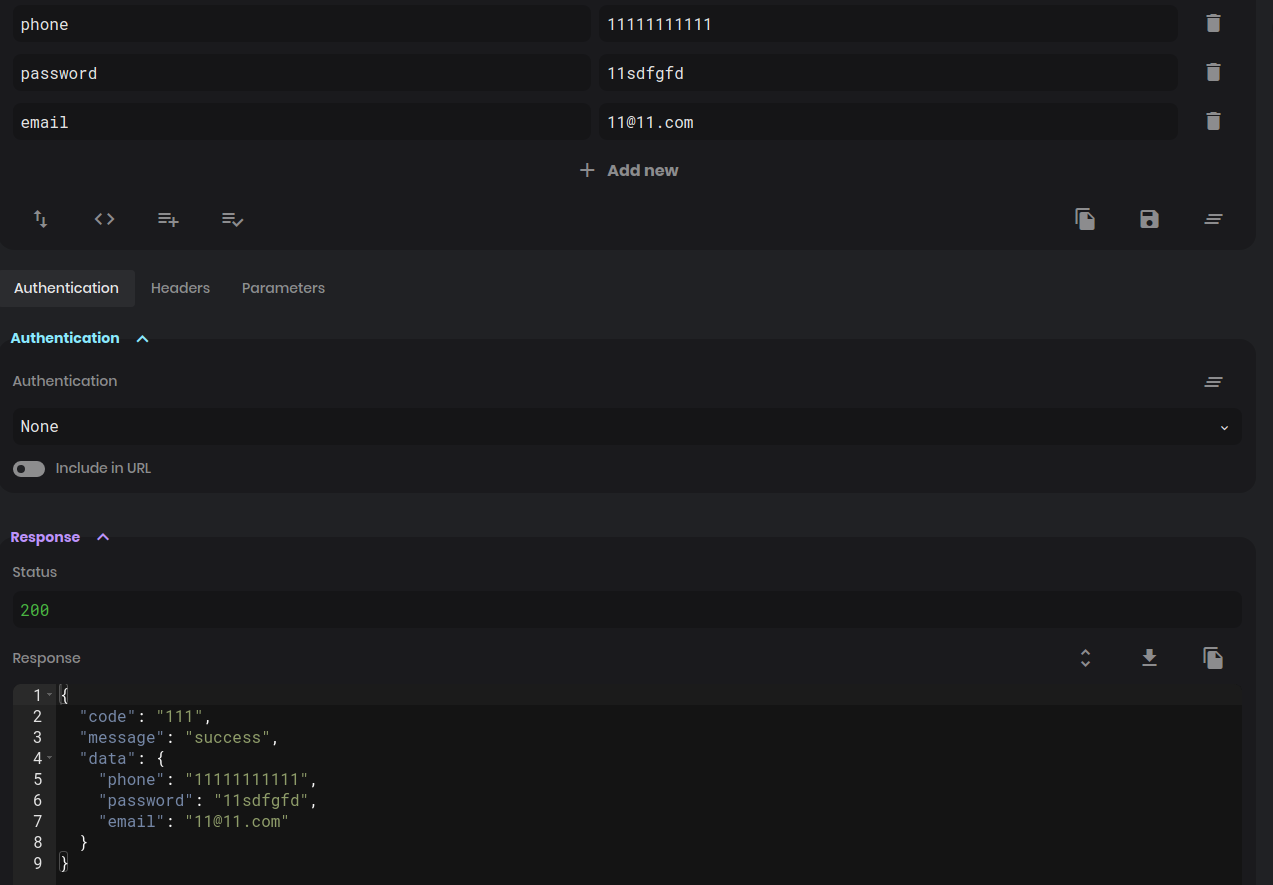Viewport: 1273px width, 885px height.
Task: Click the Include in URL label
Action: point(103,468)
